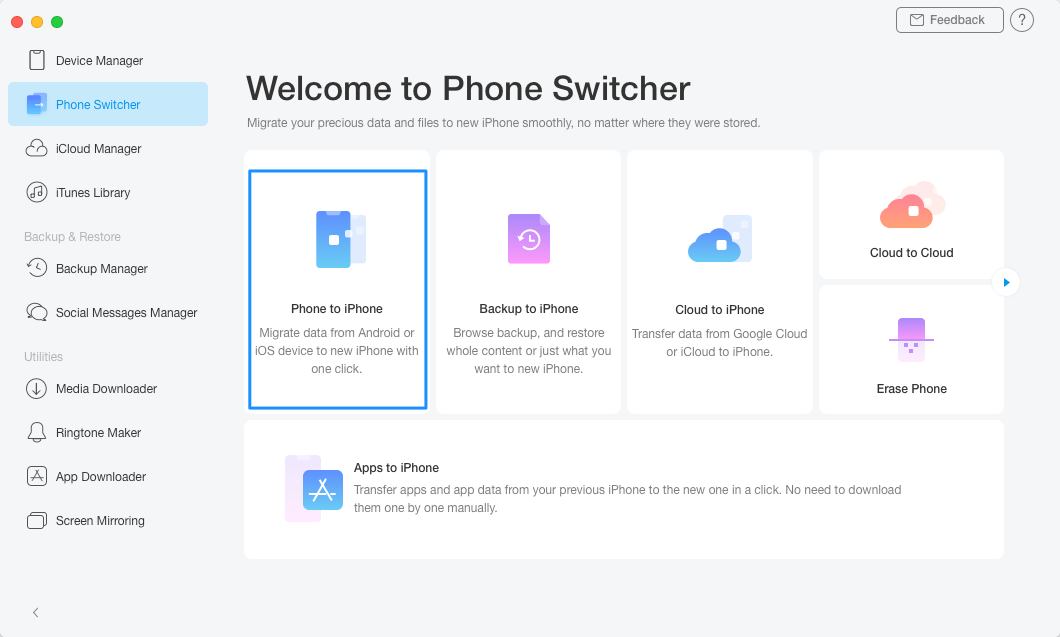
Task: Collapse the sidebar with the left chevron
Action: pos(35,613)
